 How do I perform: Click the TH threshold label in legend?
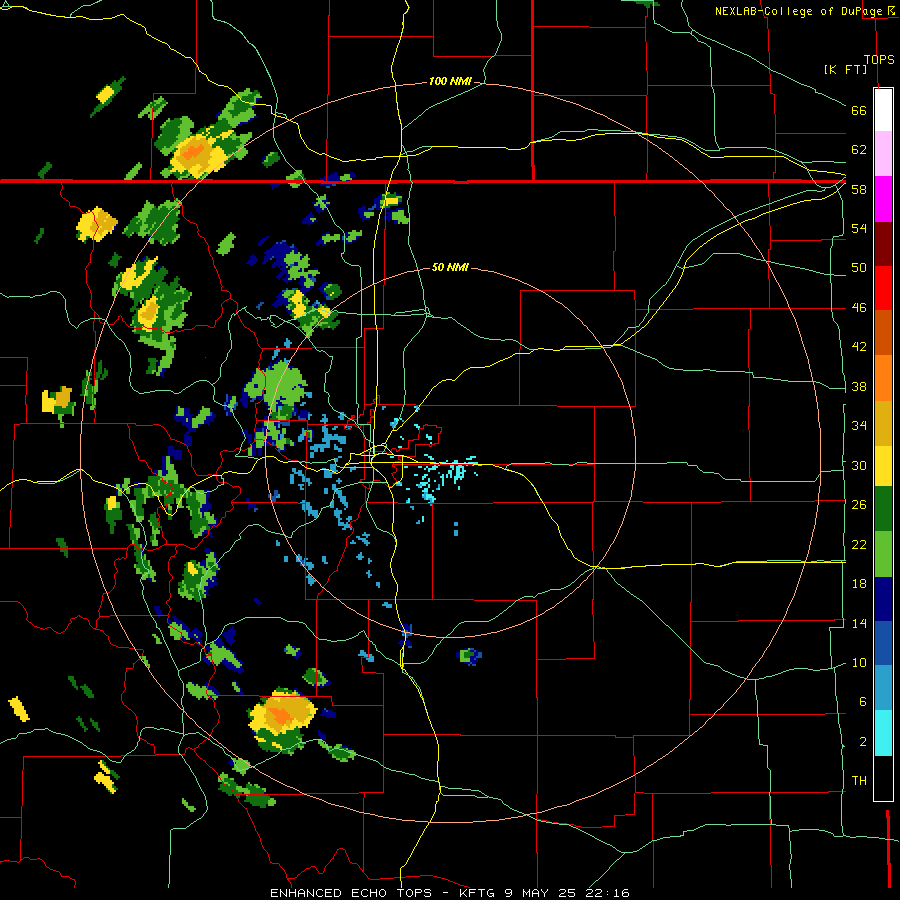859,781
